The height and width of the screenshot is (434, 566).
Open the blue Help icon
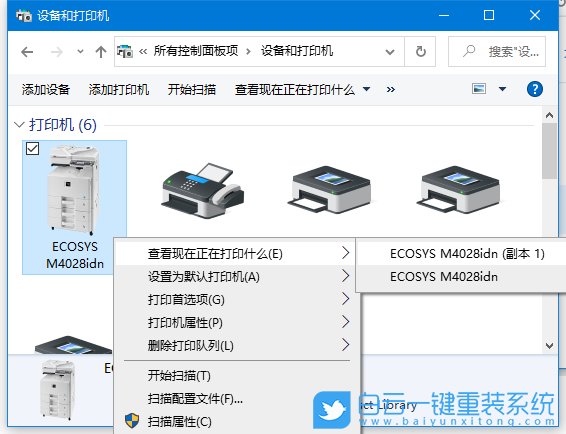(535, 89)
